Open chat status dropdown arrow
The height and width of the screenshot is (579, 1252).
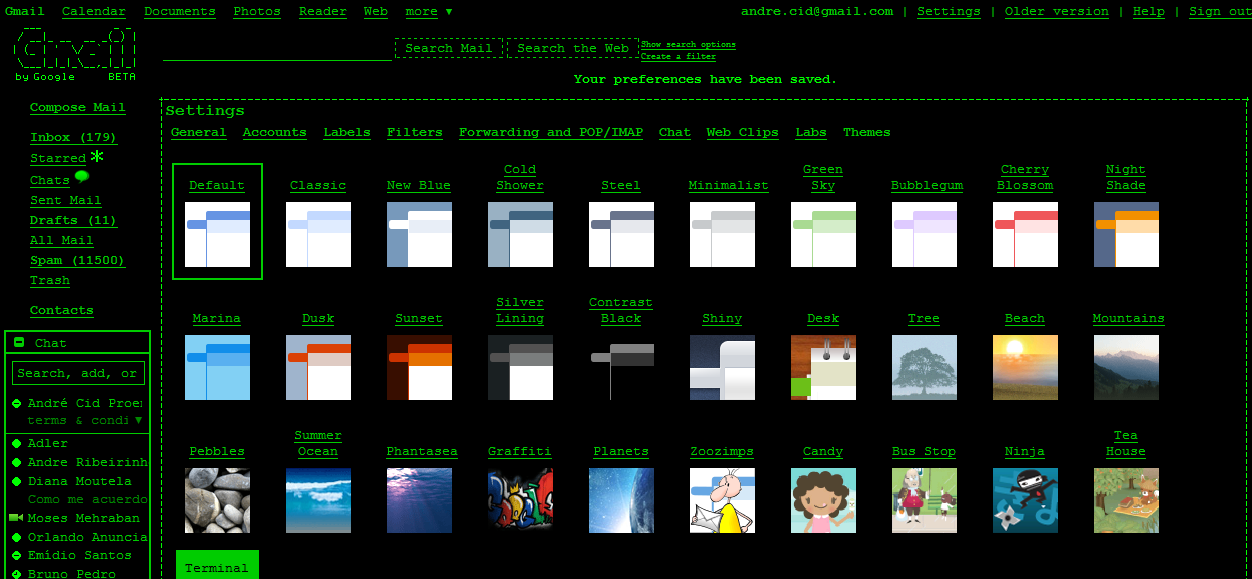[x=138, y=420]
